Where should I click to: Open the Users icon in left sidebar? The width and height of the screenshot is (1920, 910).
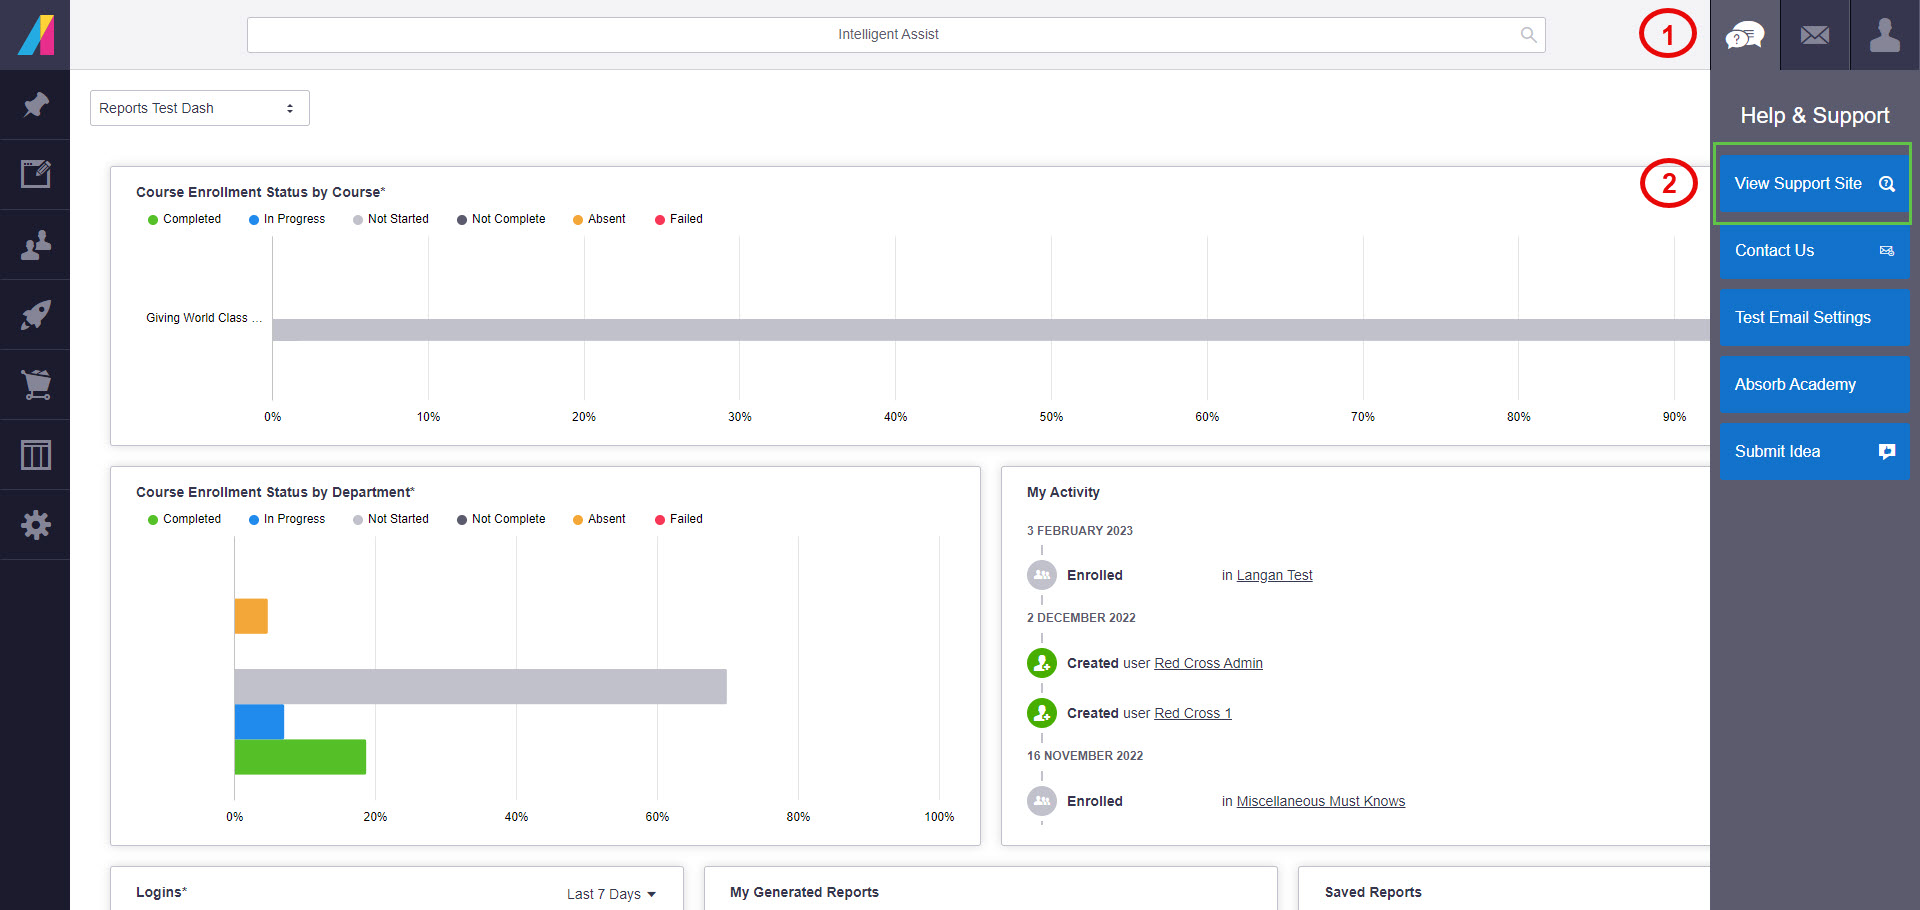point(36,245)
